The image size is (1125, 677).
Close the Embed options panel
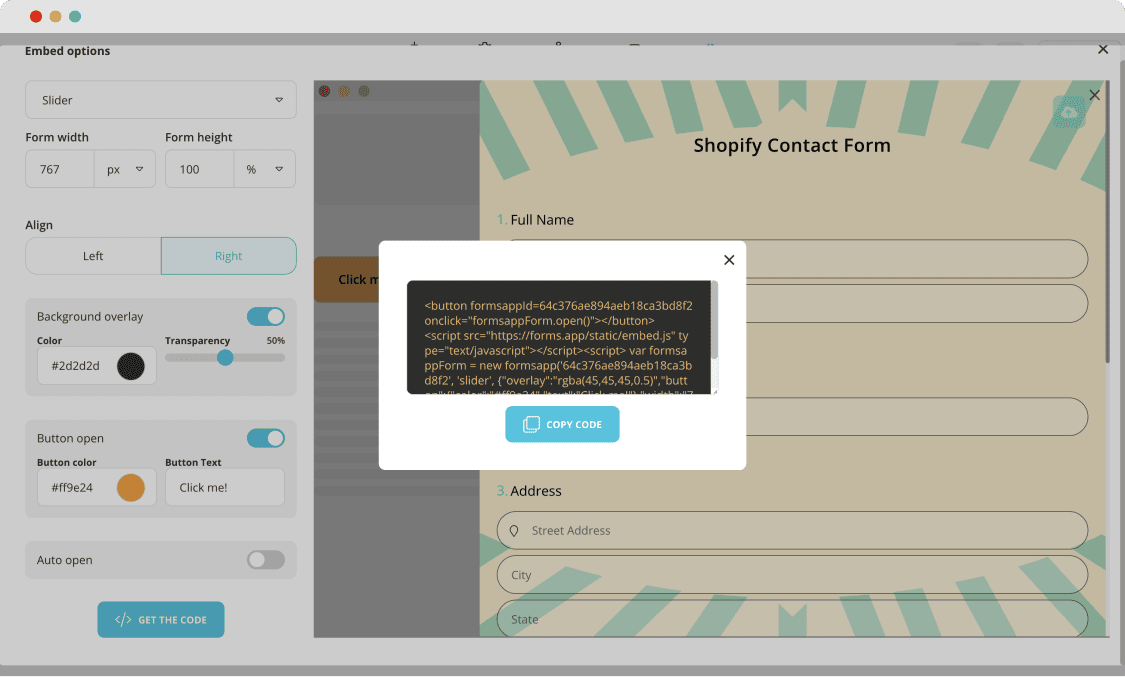(x=1103, y=49)
